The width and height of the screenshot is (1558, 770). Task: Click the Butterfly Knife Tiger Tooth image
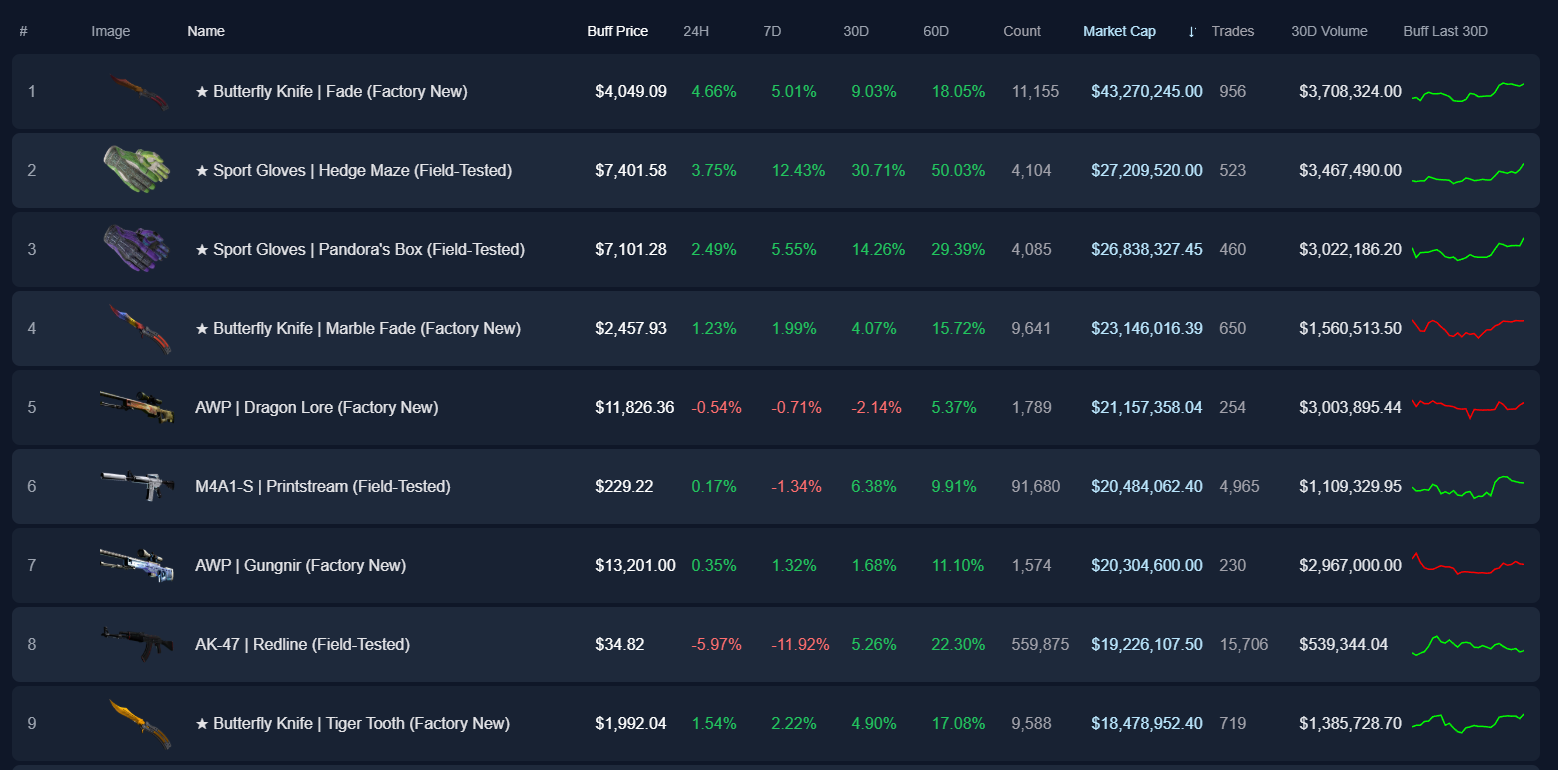[139, 724]
